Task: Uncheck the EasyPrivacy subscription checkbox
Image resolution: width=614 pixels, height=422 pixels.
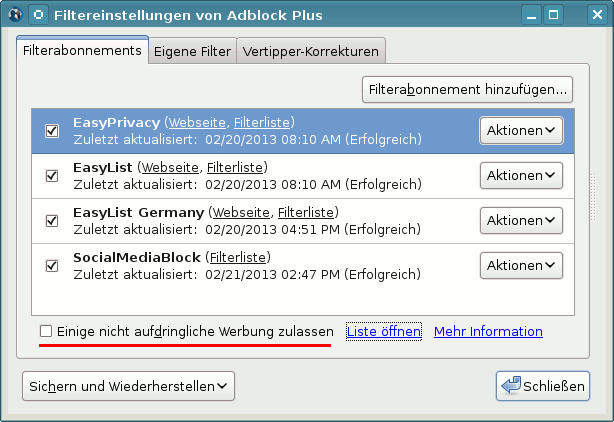Action: (52, 131)
